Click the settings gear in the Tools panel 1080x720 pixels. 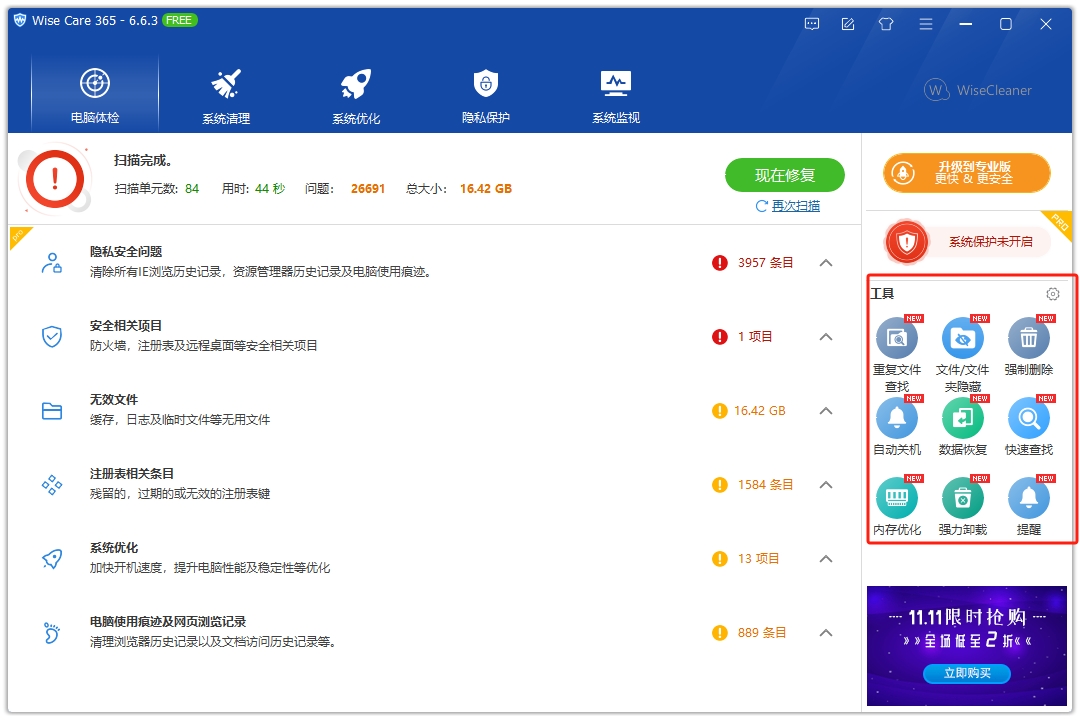[x=1052, y=294]
